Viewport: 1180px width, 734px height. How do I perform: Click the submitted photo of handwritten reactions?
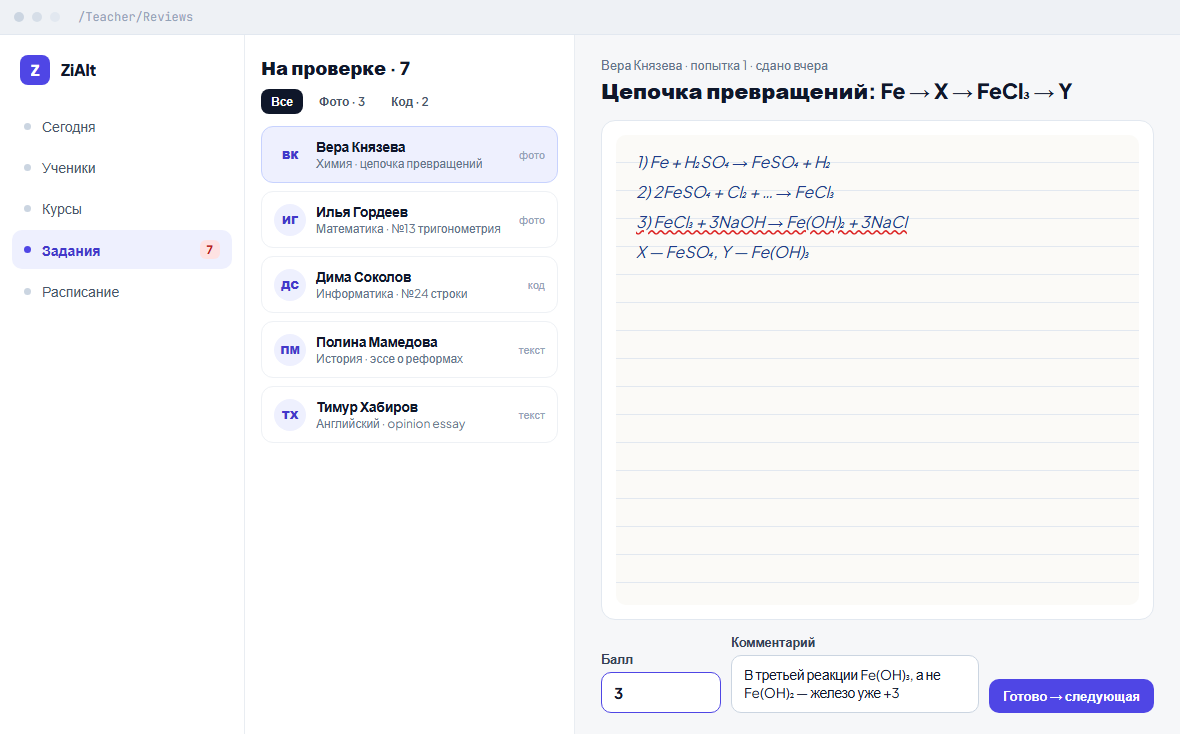[877, 370]
